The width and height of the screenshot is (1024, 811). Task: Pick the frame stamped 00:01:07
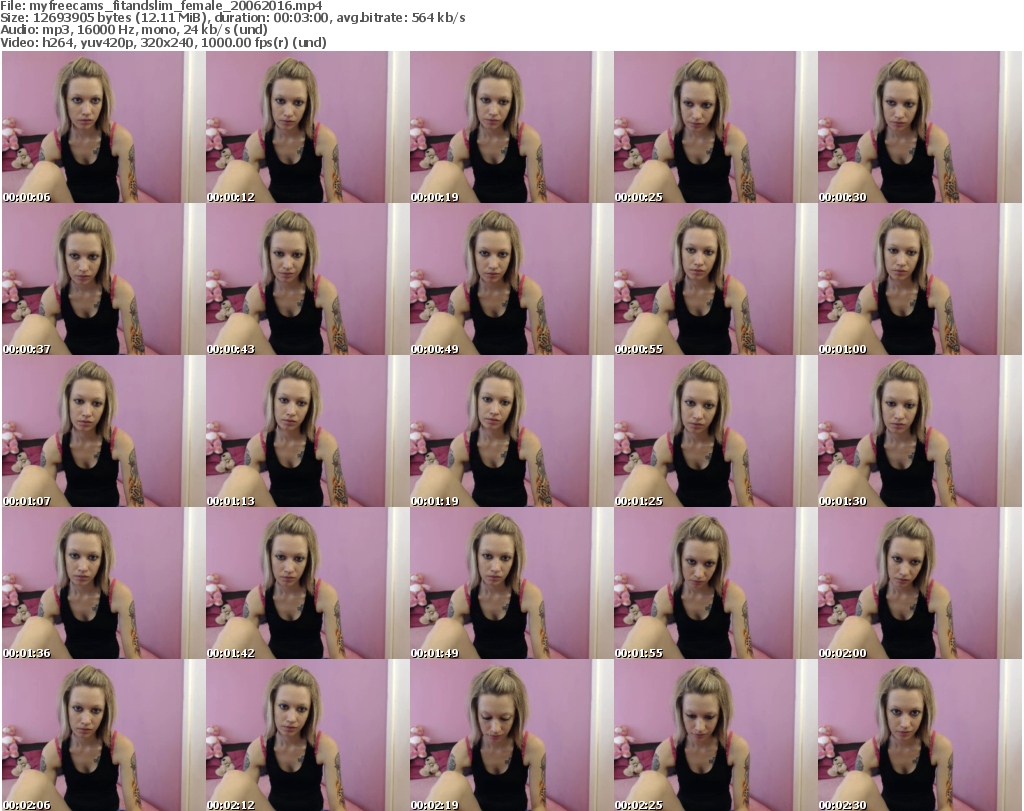tap(104, 431)
